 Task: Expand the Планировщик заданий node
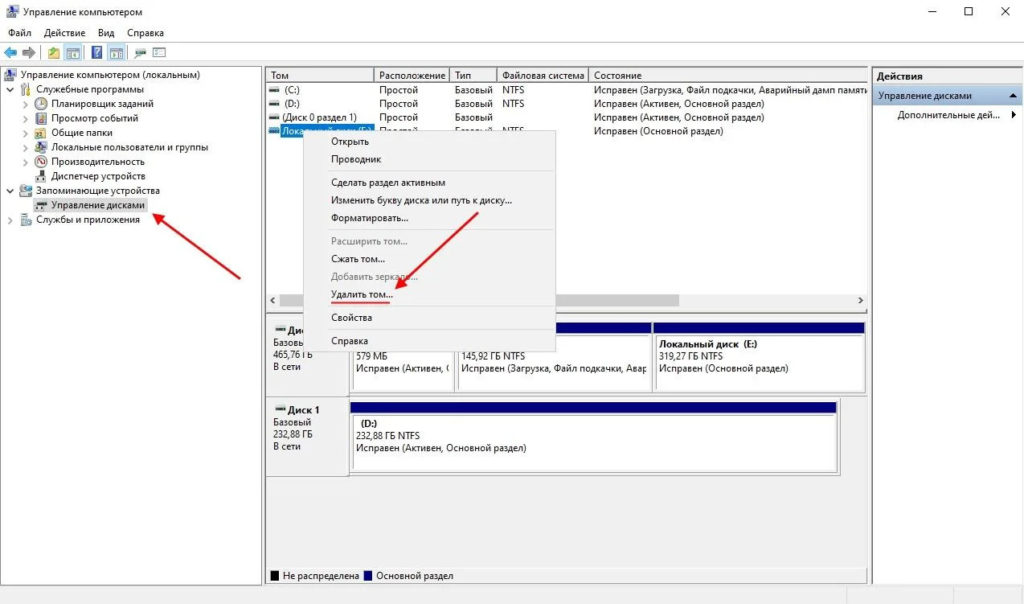click(25, 104)
